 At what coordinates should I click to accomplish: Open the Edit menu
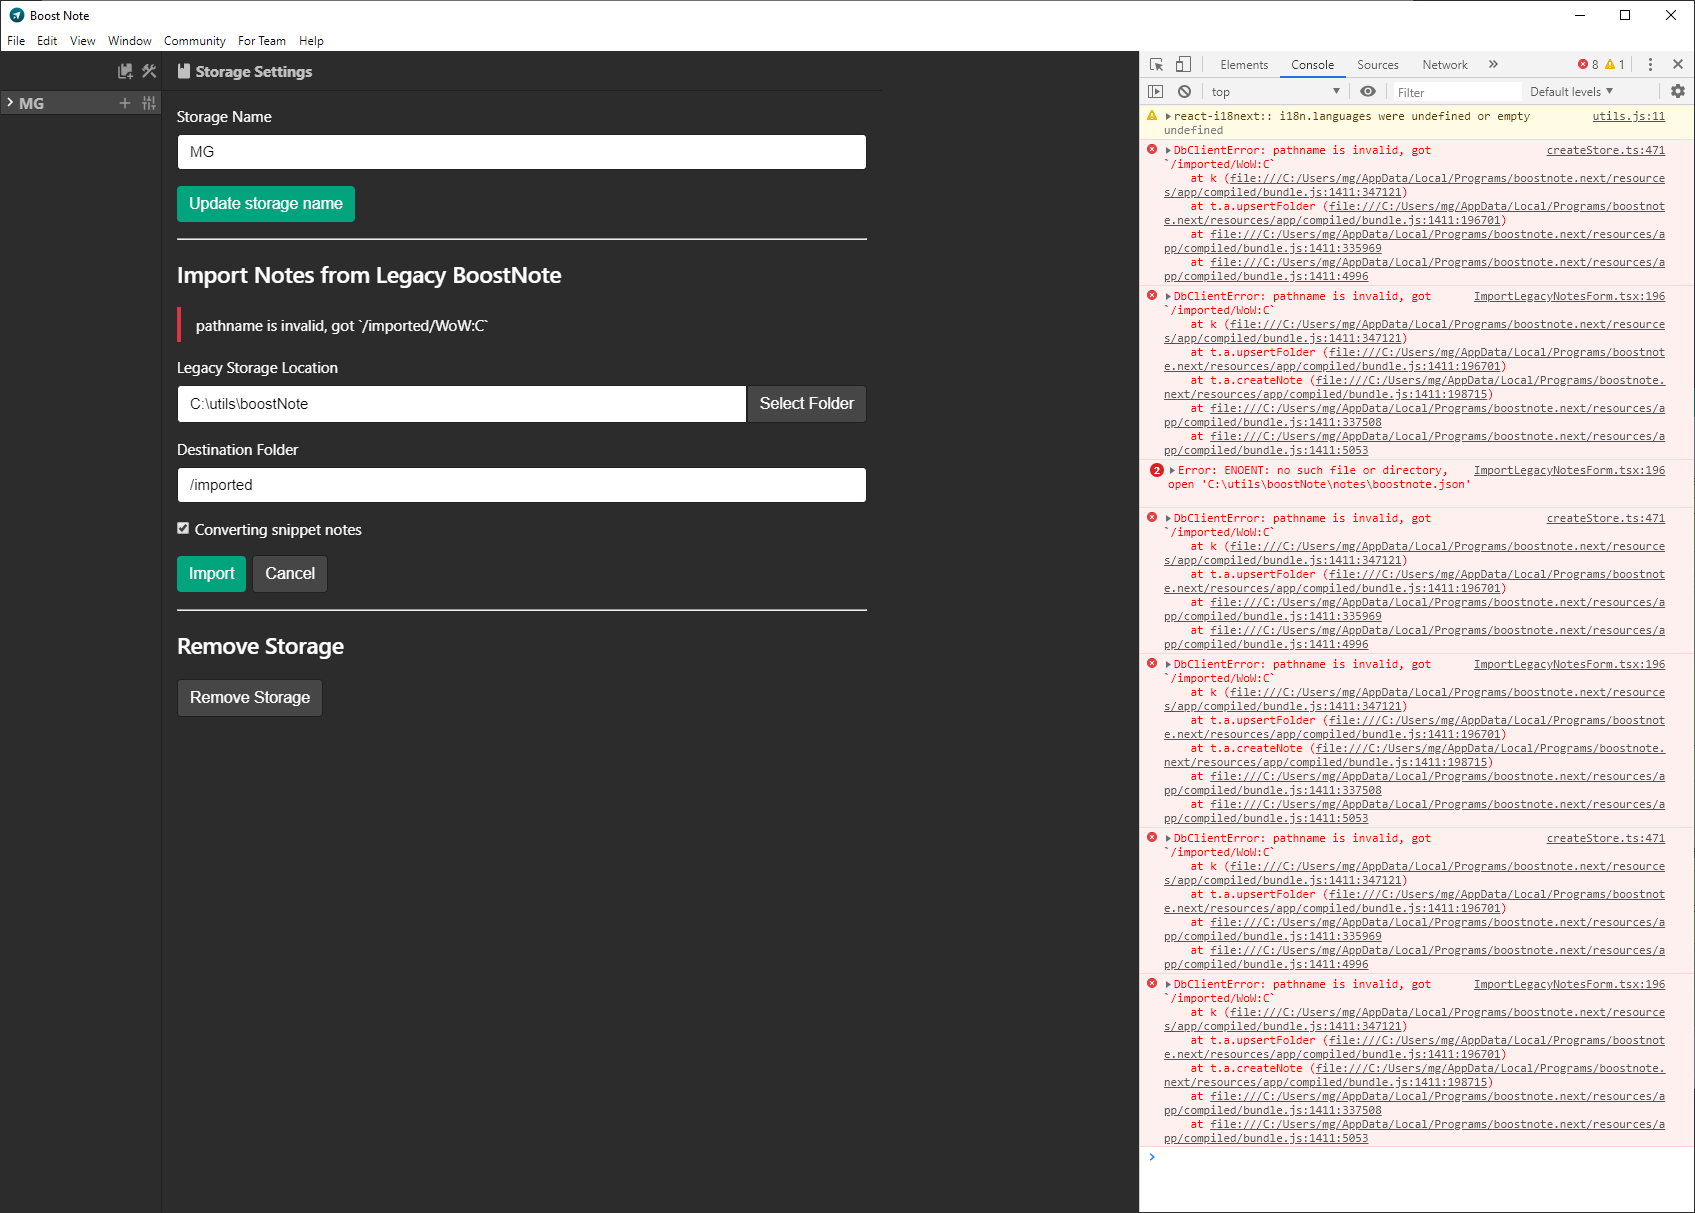47,41
